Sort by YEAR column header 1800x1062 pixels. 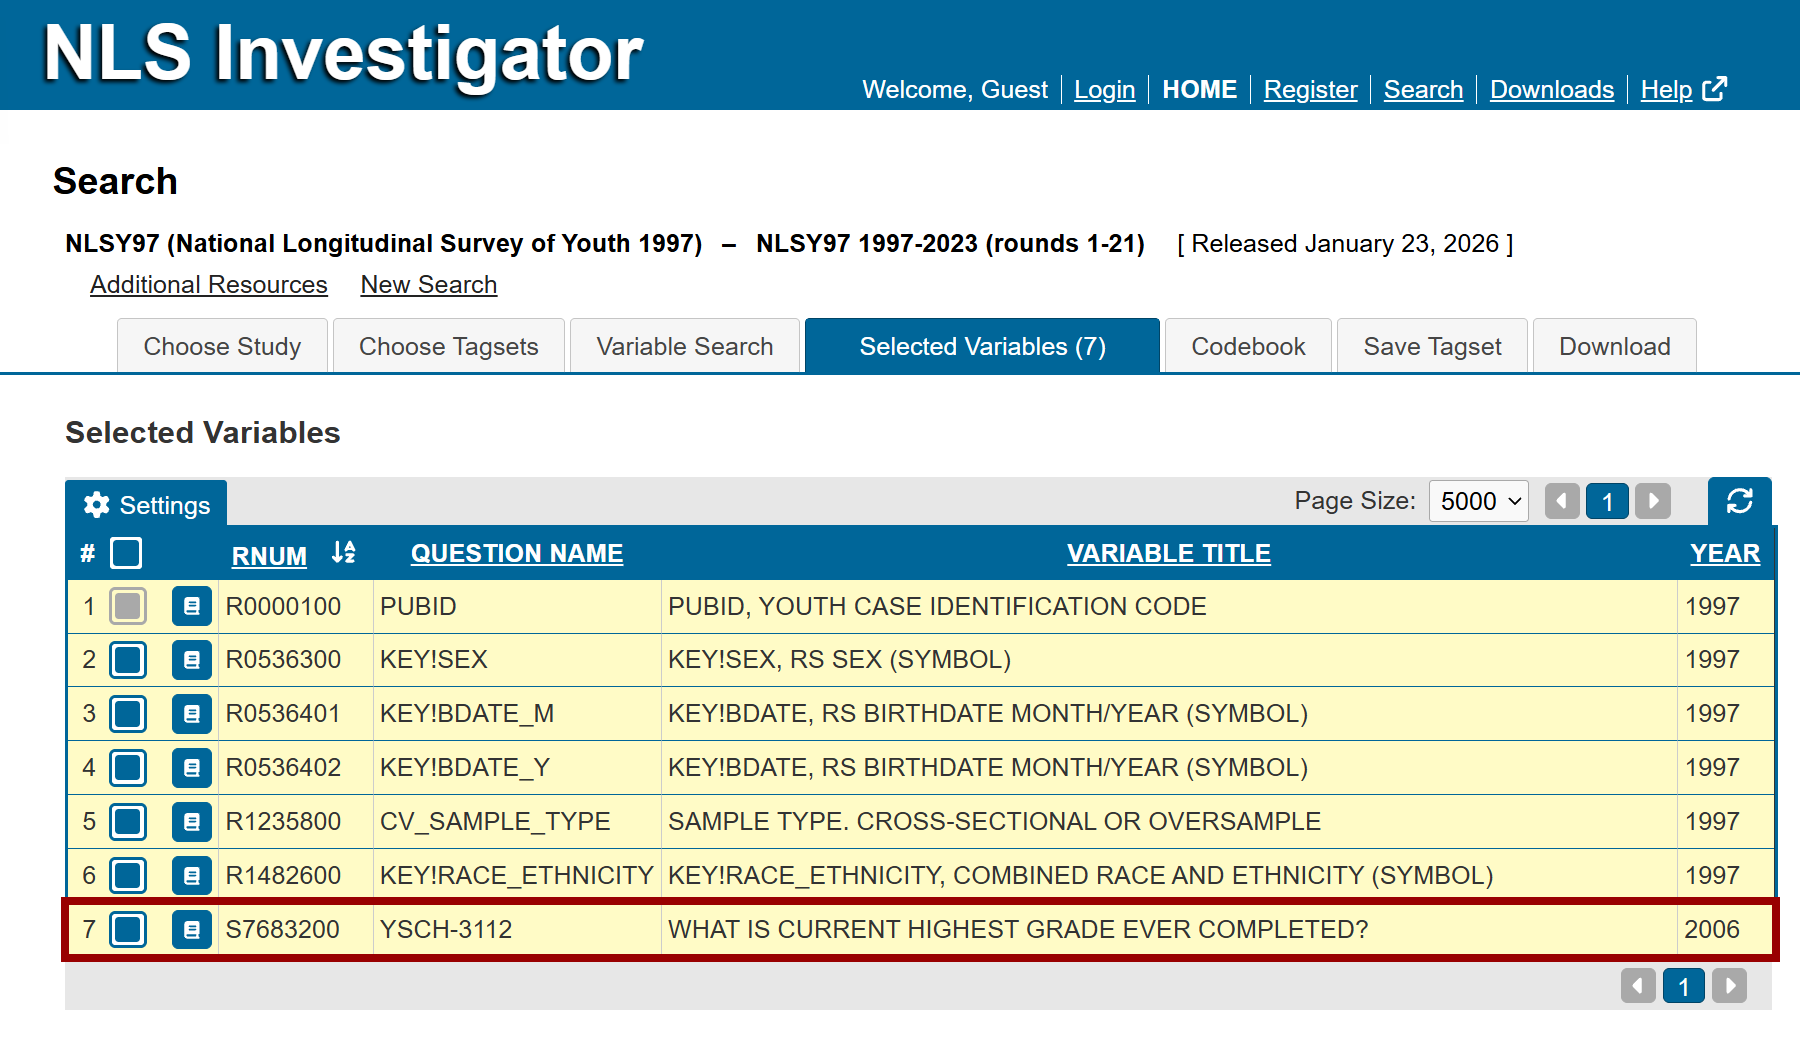point(1725,553)
